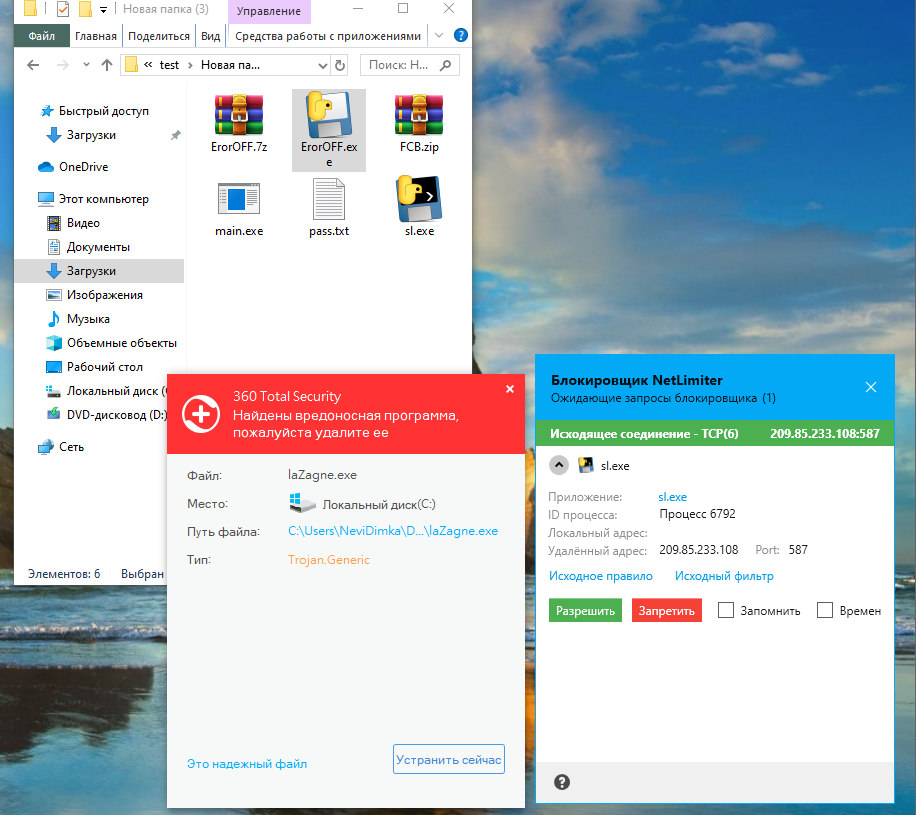This screenshot has height=815, width=916.
Task: Open Исходный фильтр link
Action: point(724,575)
